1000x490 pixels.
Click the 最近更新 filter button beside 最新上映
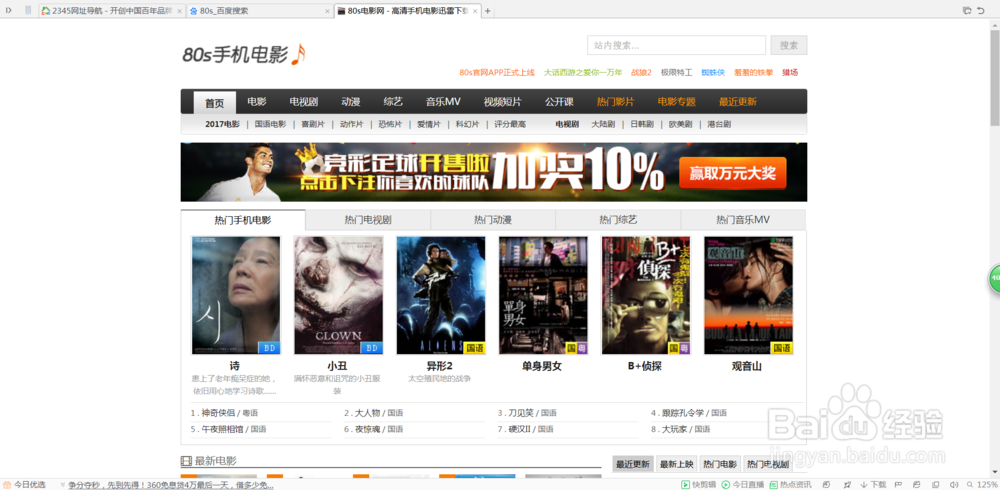click(633, 464)
